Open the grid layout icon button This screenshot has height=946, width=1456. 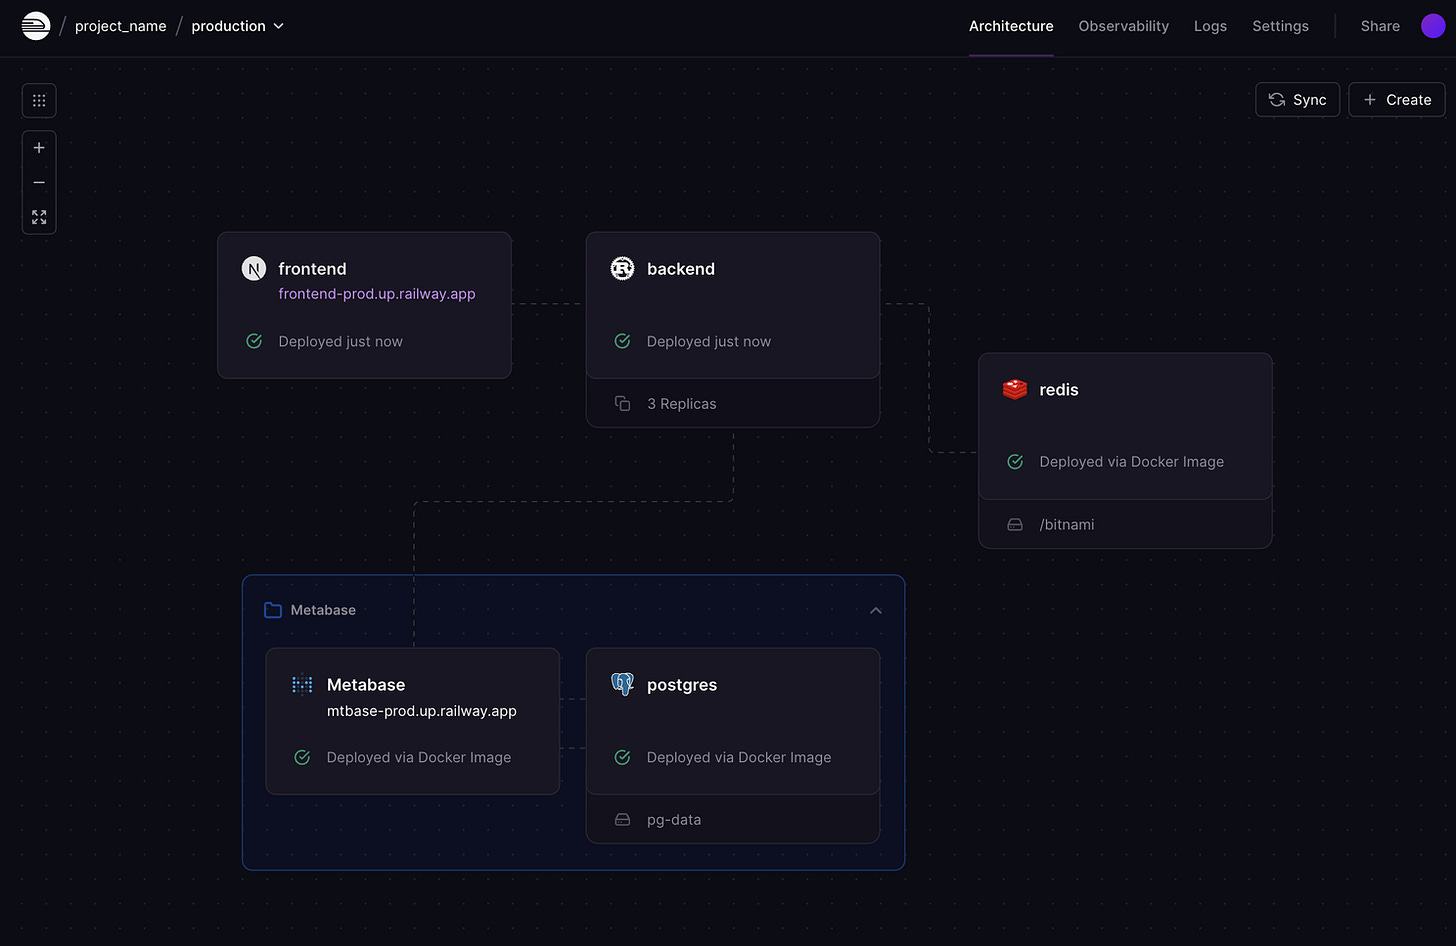tap(39, 100)
